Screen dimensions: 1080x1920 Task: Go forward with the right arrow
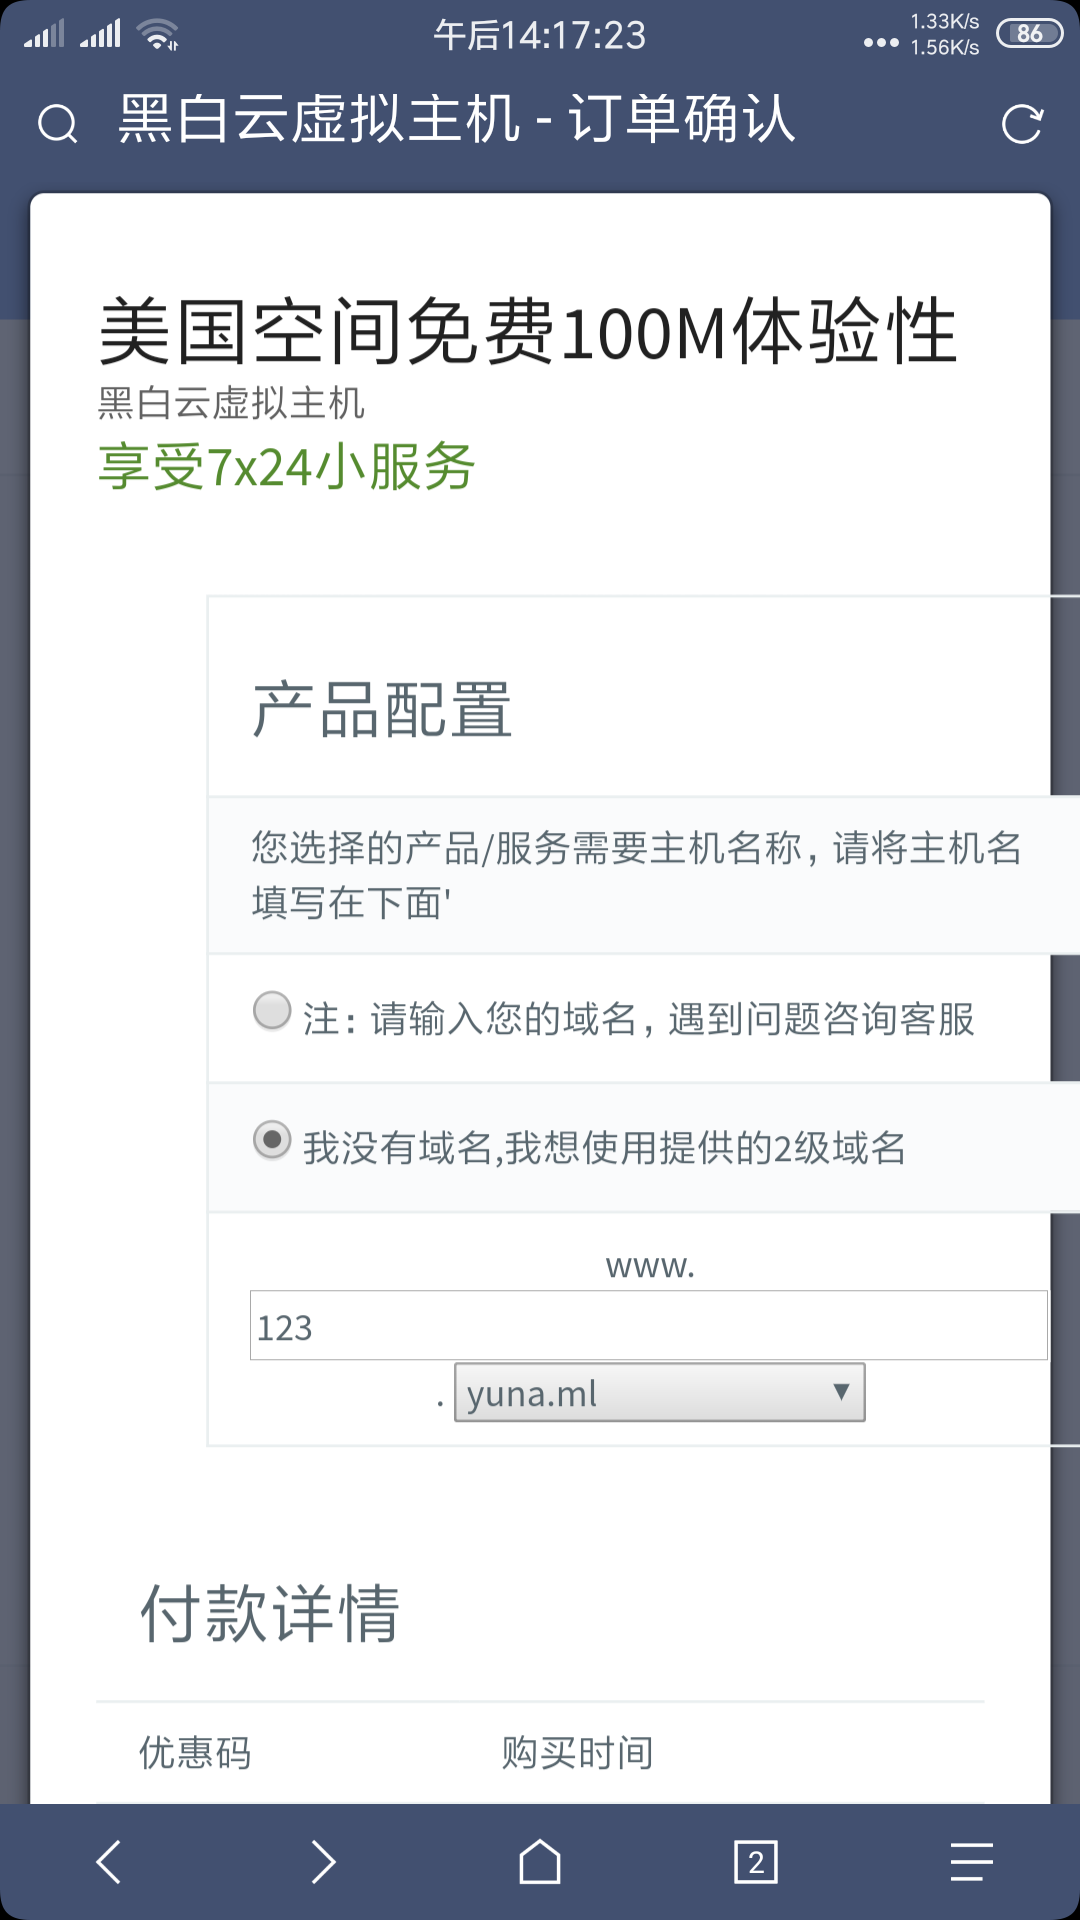[323, 1862]
